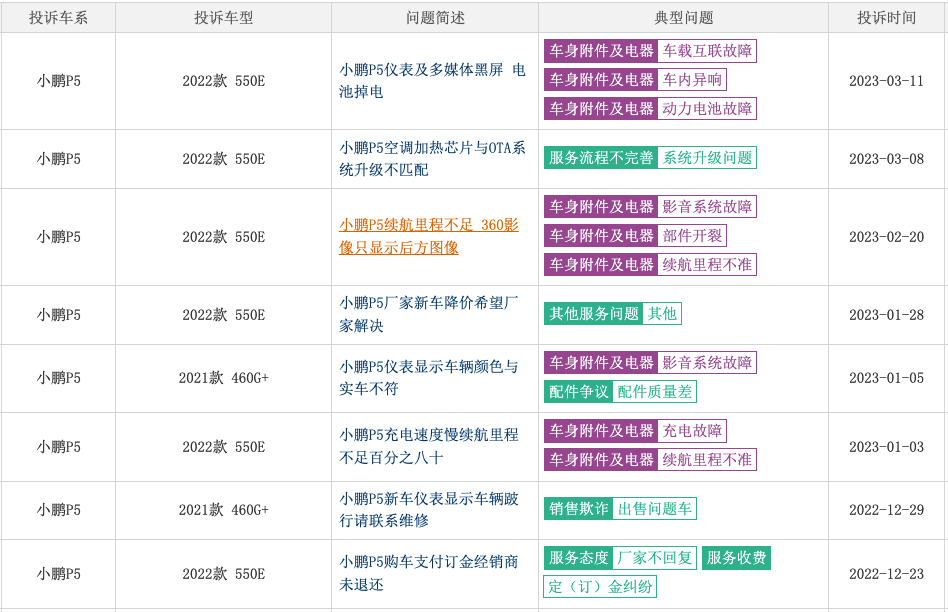Select '续航里程不准' tag in 2023-01-03 row
The image size is (948, 612).
pyautogui.click(x=707, y=460)
